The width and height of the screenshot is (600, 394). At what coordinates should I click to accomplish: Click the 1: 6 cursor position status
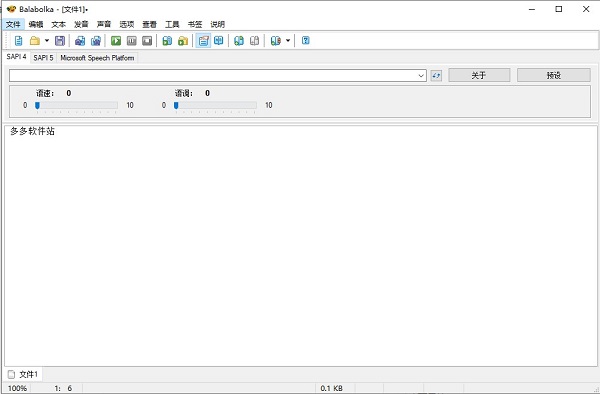63,388
